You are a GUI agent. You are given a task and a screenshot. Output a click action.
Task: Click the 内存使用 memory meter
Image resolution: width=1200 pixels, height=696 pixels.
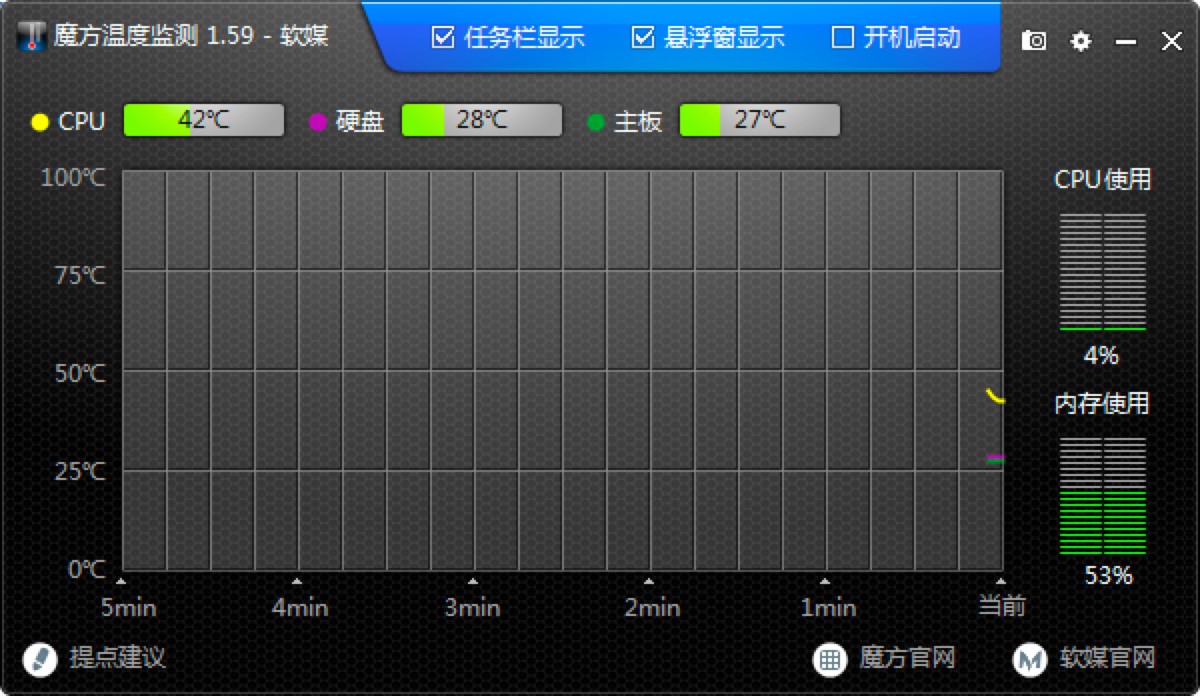coord(1103,495)
